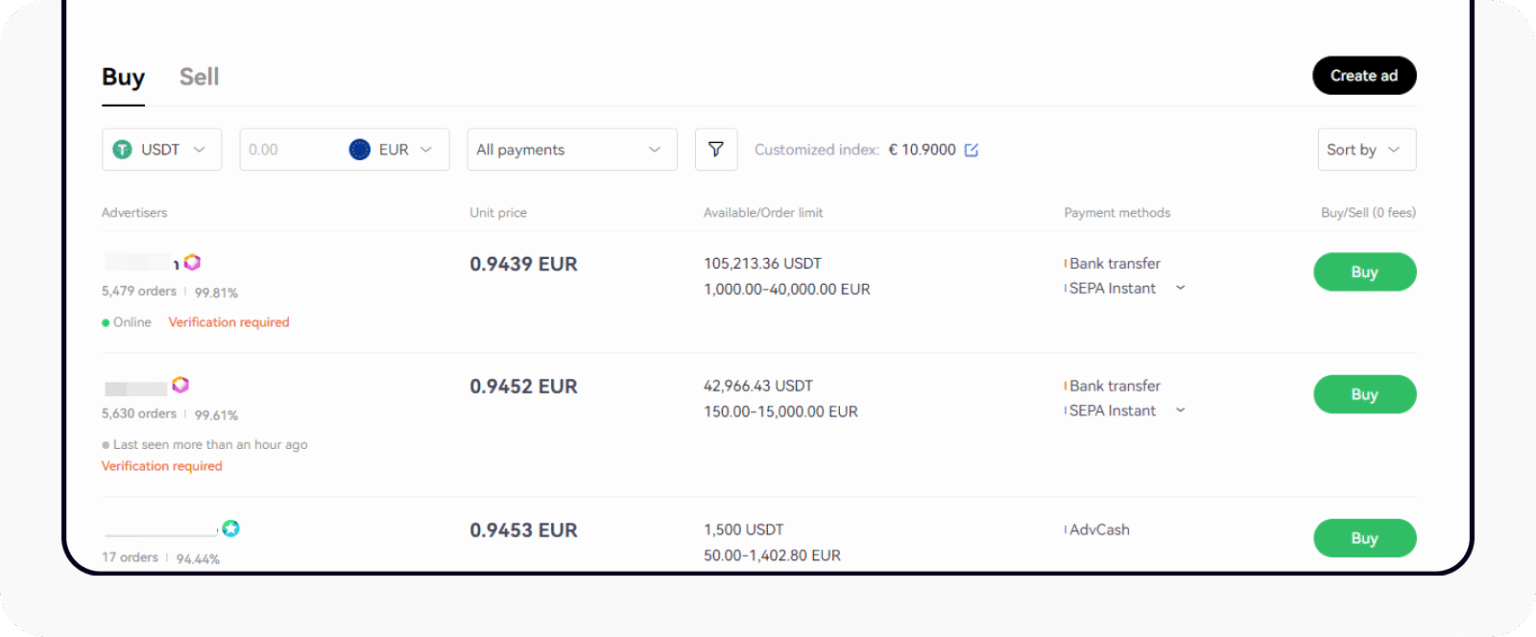Expand SEPA Instant payment methods on first offer

tap(1181, 288)
